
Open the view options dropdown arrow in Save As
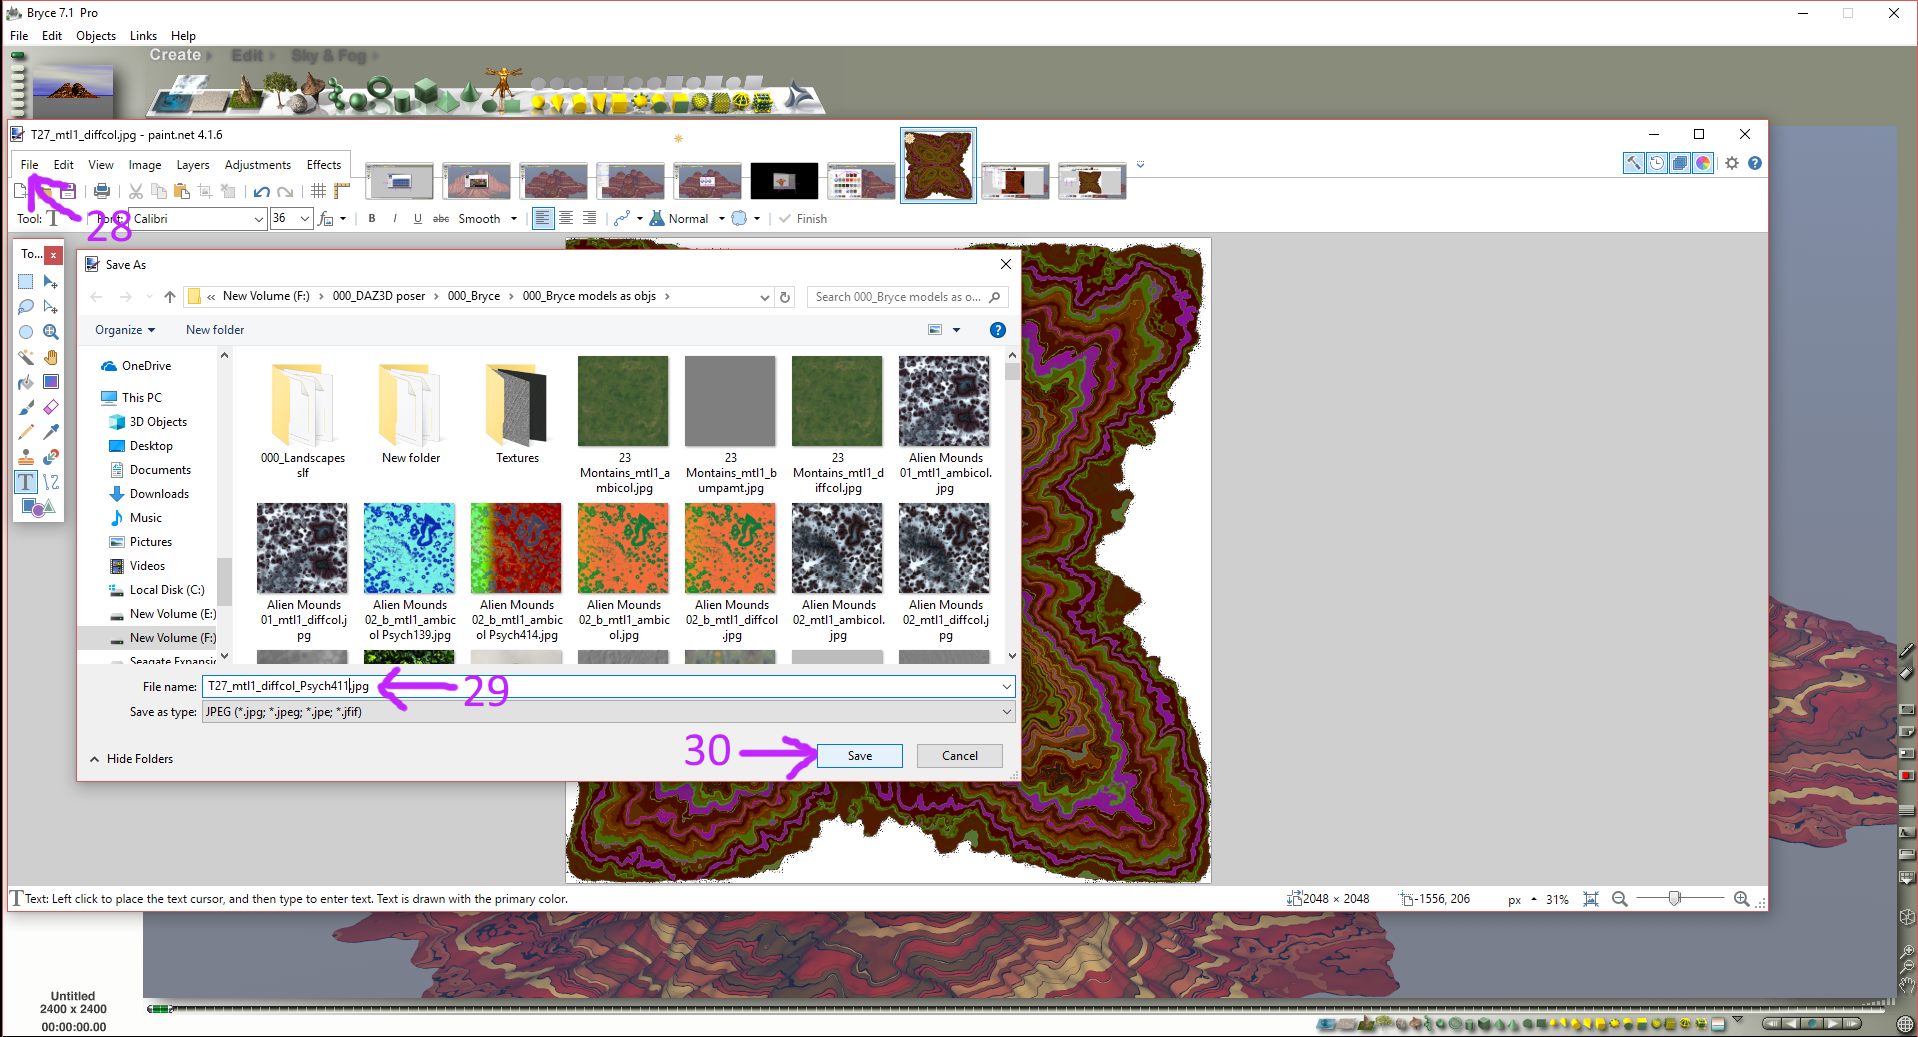click(x=957, y=330)
